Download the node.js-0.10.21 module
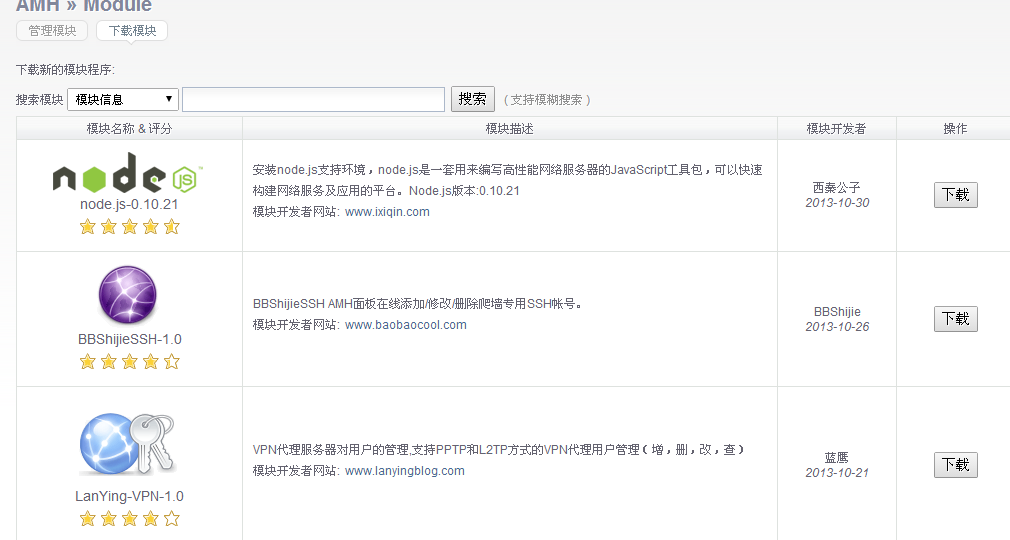 [955, 195]
